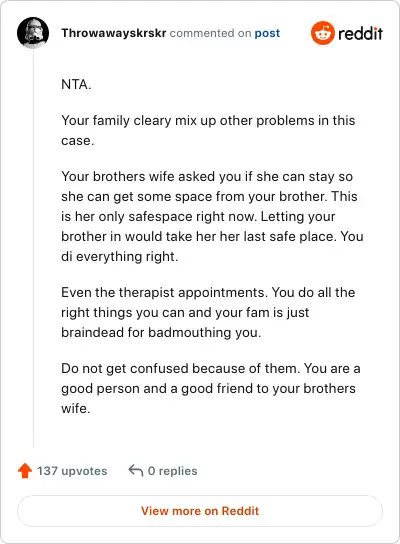The width and height of the screenshot is (400, 544).
Task: Open the blue "post" link
Action: click(267, 33)
